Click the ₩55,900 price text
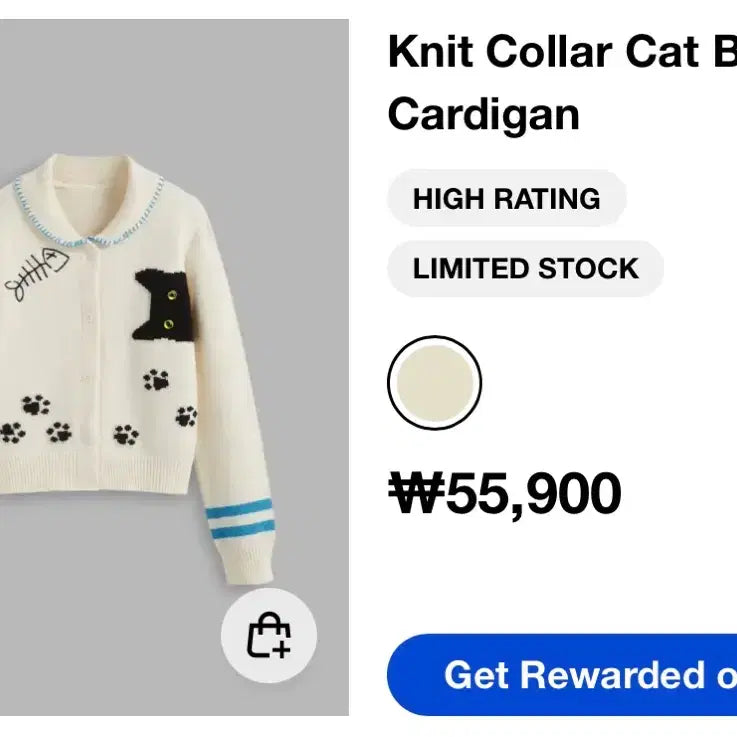Image resolution: width=737 pixels, height=737 pixels. (505, 493)
